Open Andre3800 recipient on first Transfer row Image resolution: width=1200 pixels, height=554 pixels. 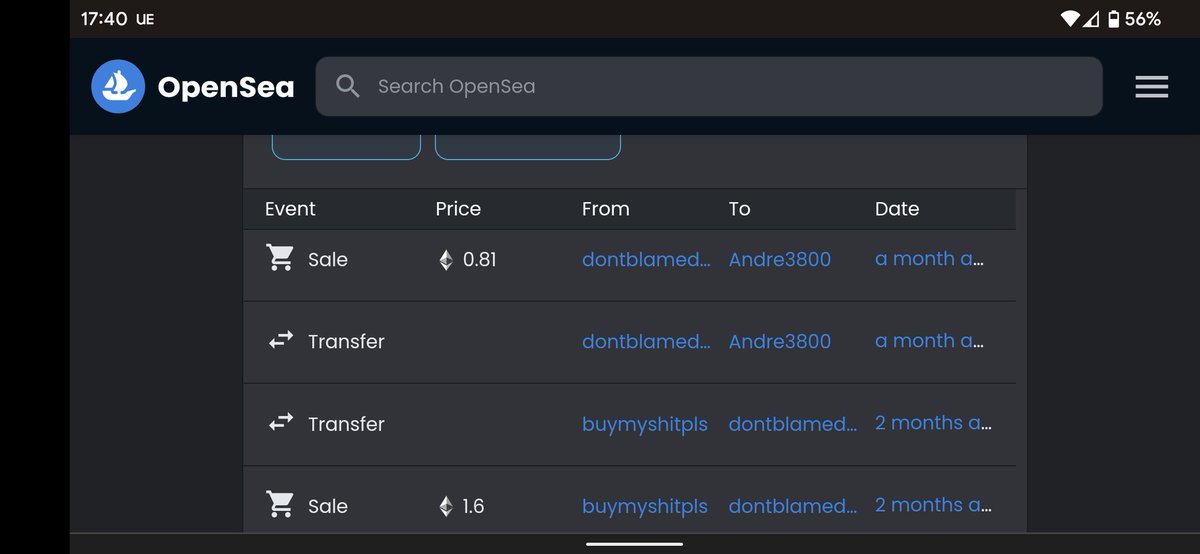(x=780, y=341)
